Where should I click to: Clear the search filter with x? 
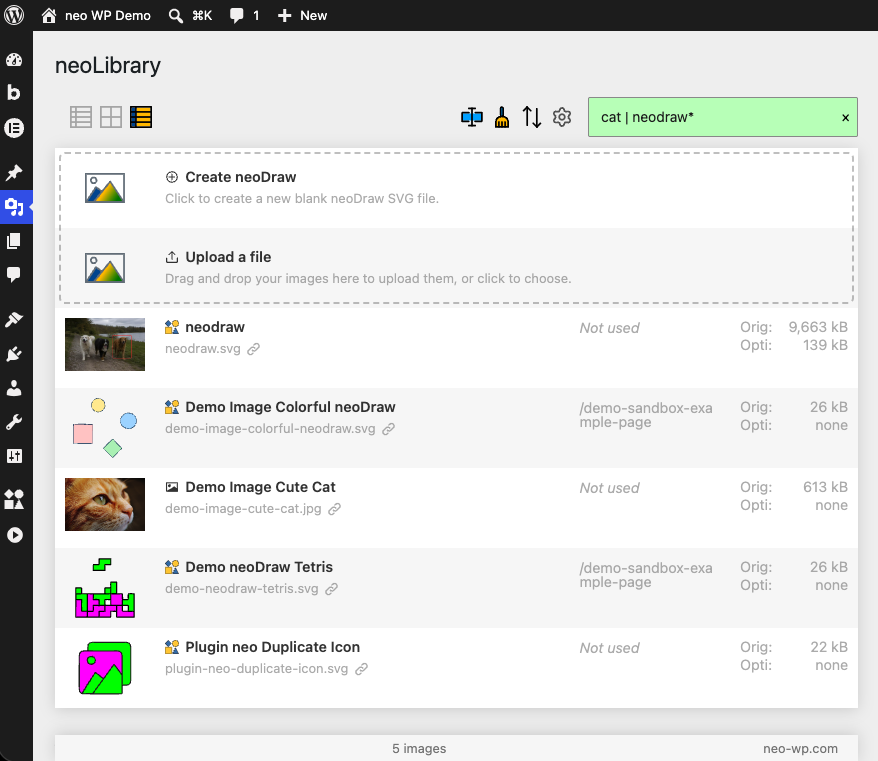point(846,118)
